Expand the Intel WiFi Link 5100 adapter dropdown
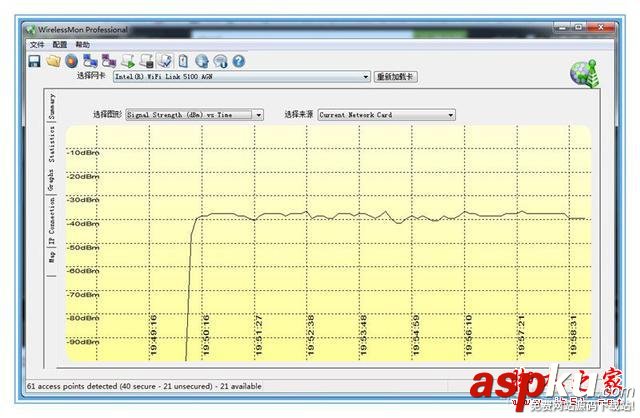The image size is (640, 418). click(x=366, y=77)
